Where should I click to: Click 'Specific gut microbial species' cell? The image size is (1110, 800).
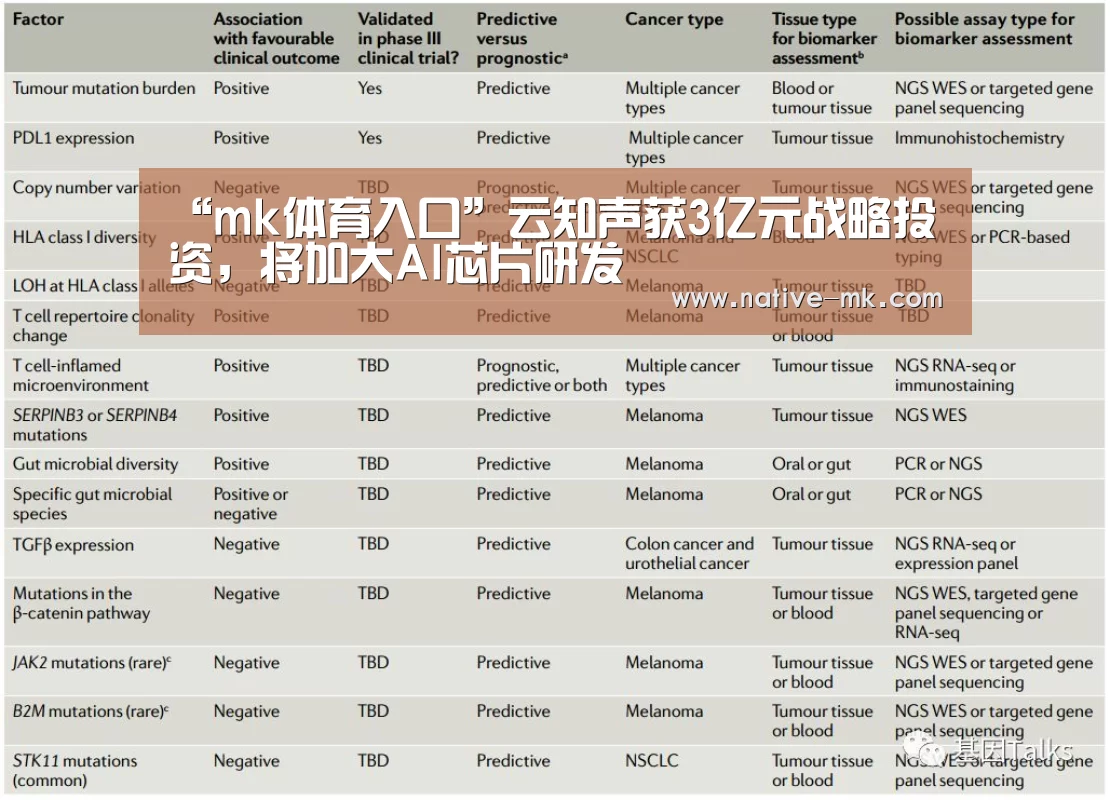point(92,504)
